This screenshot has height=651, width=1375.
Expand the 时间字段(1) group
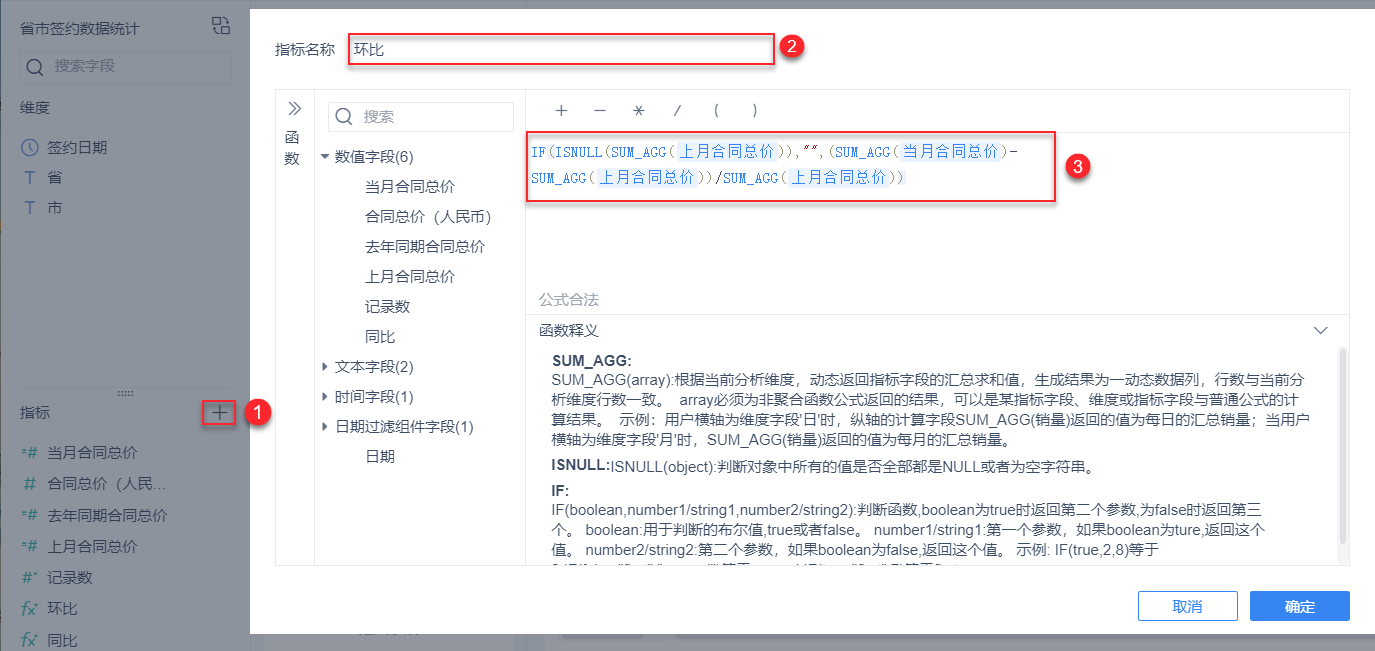[x=325, y=397]
